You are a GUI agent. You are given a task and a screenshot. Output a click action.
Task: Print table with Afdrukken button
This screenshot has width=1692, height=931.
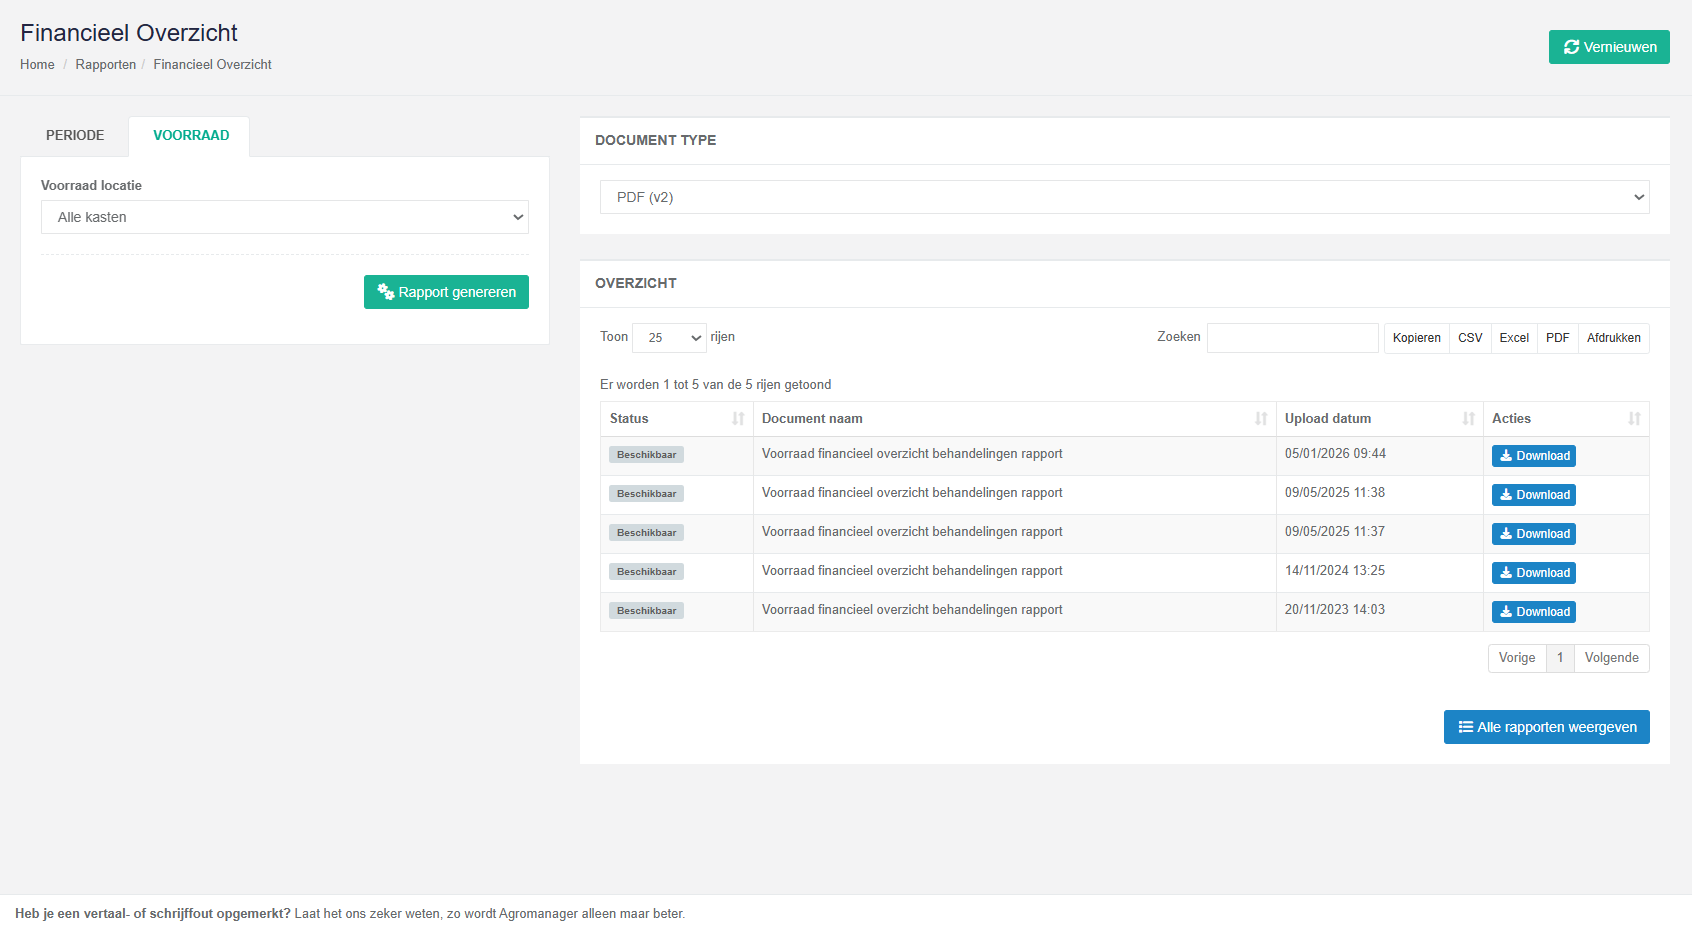[x=1614, y=338]
